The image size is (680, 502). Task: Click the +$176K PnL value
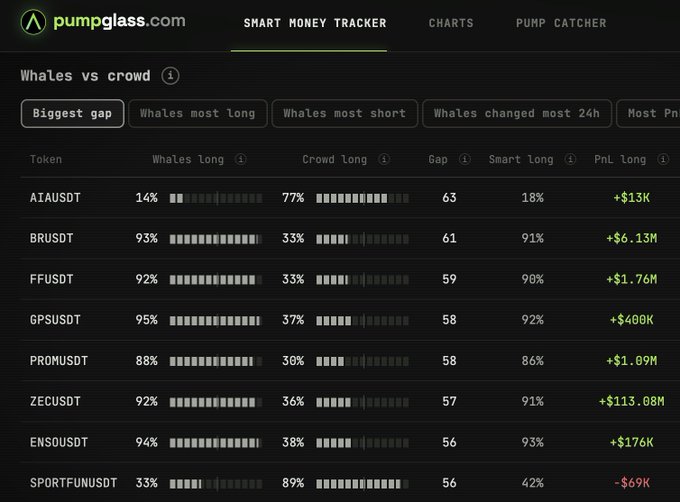[631, 442]
